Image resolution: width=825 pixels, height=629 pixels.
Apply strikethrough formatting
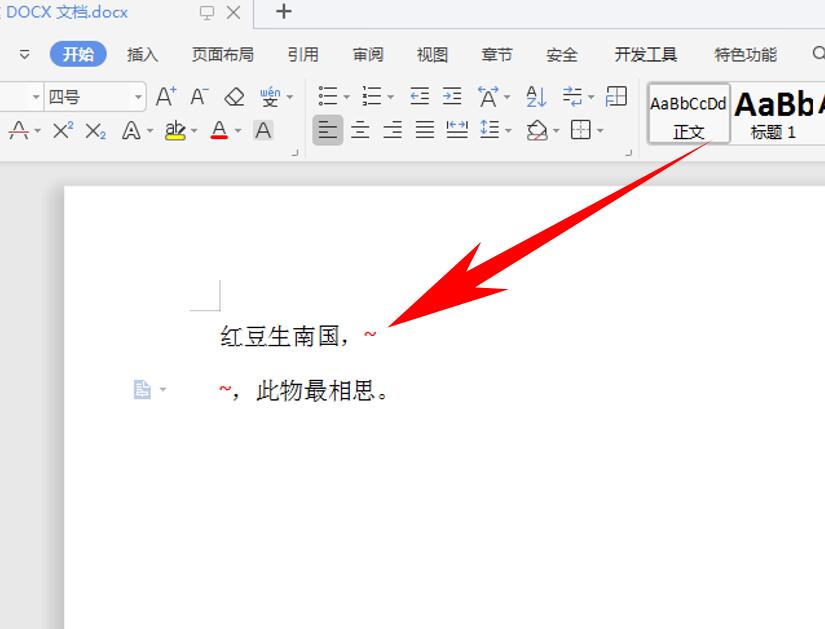click(x=19, y=130)
